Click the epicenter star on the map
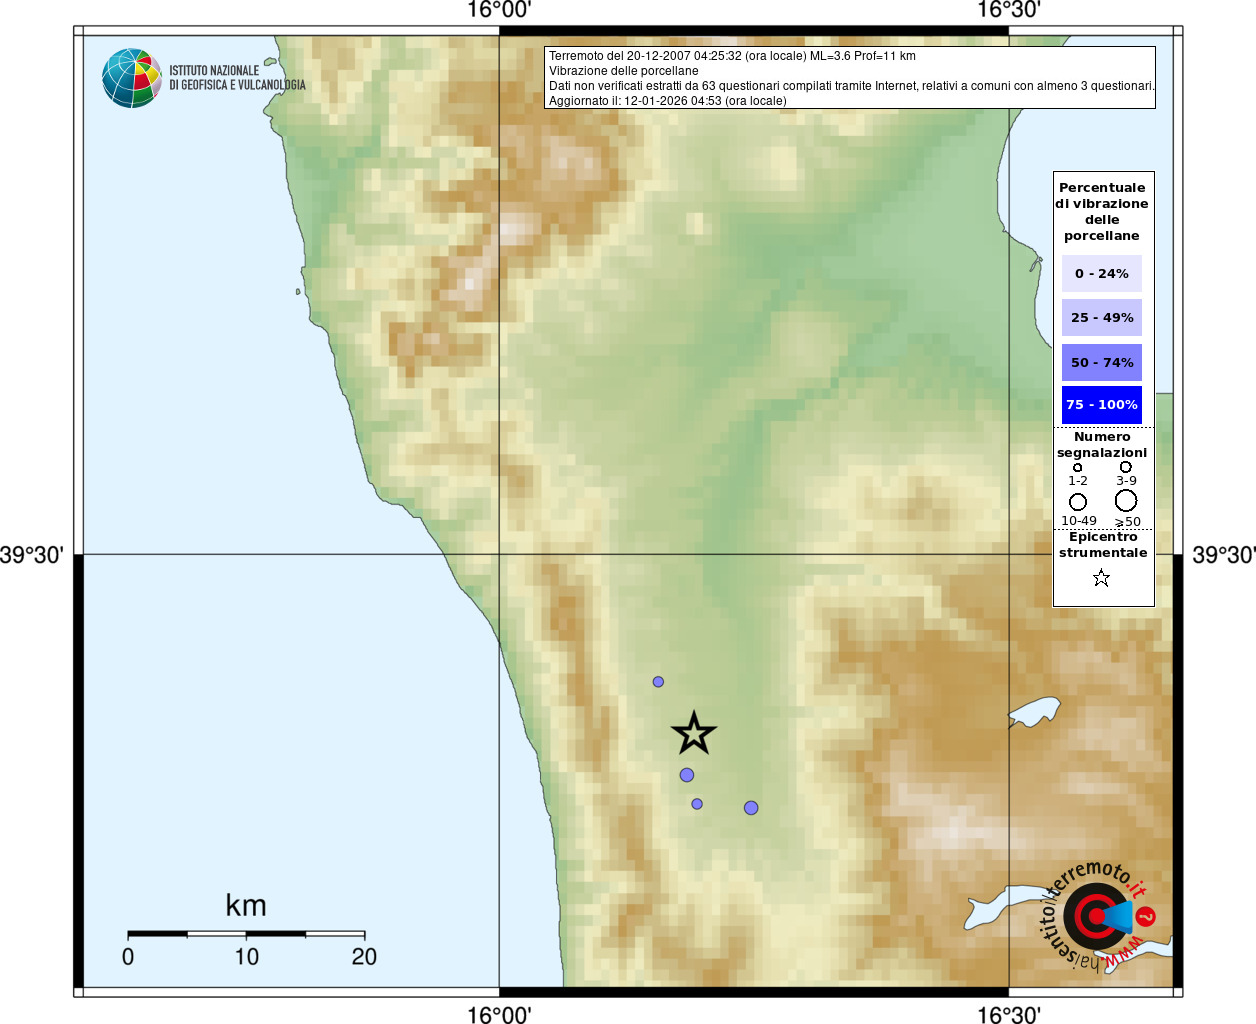This screenshot has height=1024, width=1256. [694, 734]
